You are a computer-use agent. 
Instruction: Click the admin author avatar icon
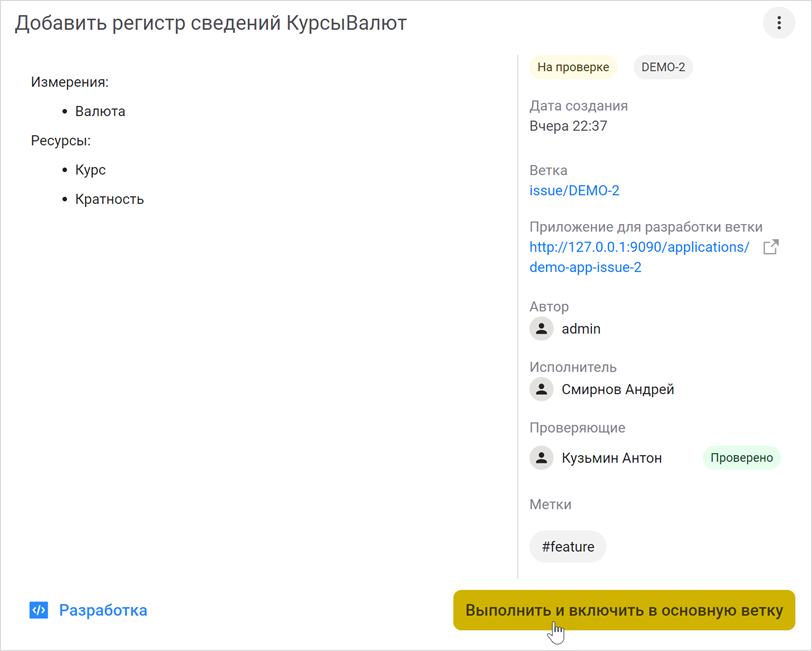click(x=541, y=328)
